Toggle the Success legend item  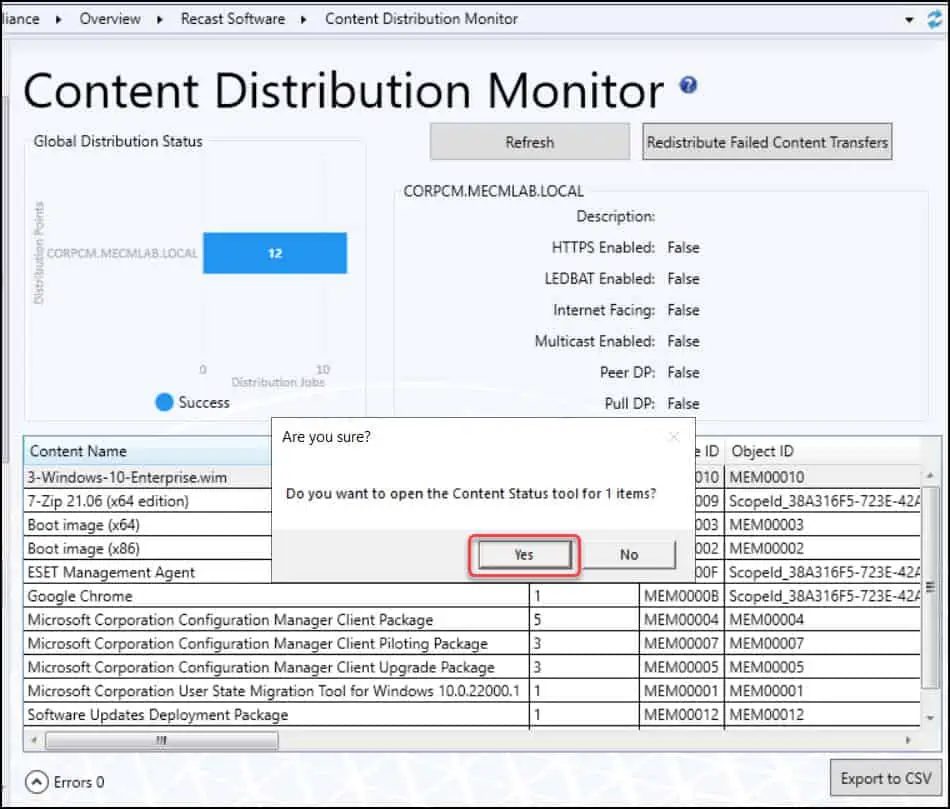(x=192, y=402)
